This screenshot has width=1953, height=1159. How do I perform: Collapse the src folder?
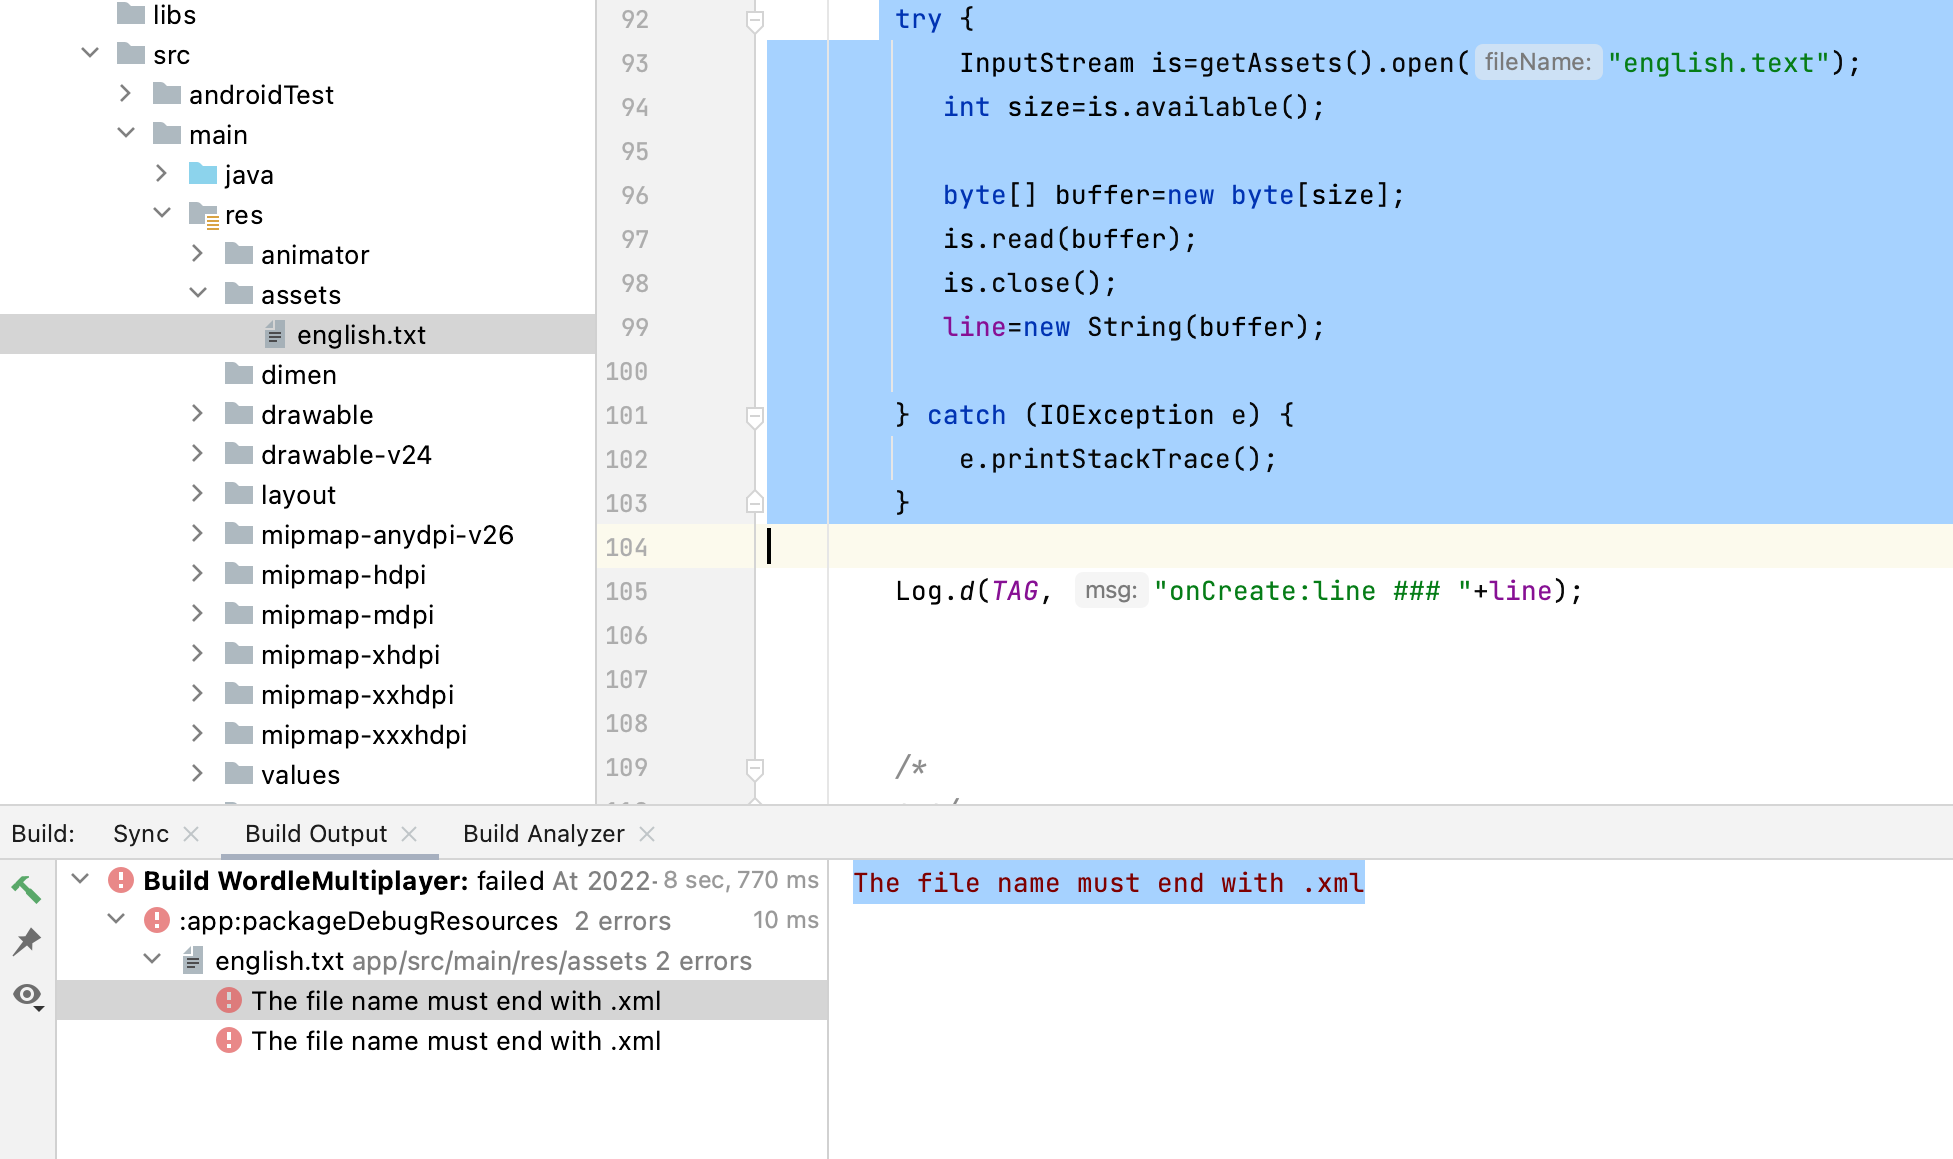pyautogui.click(x=90, y=53)
